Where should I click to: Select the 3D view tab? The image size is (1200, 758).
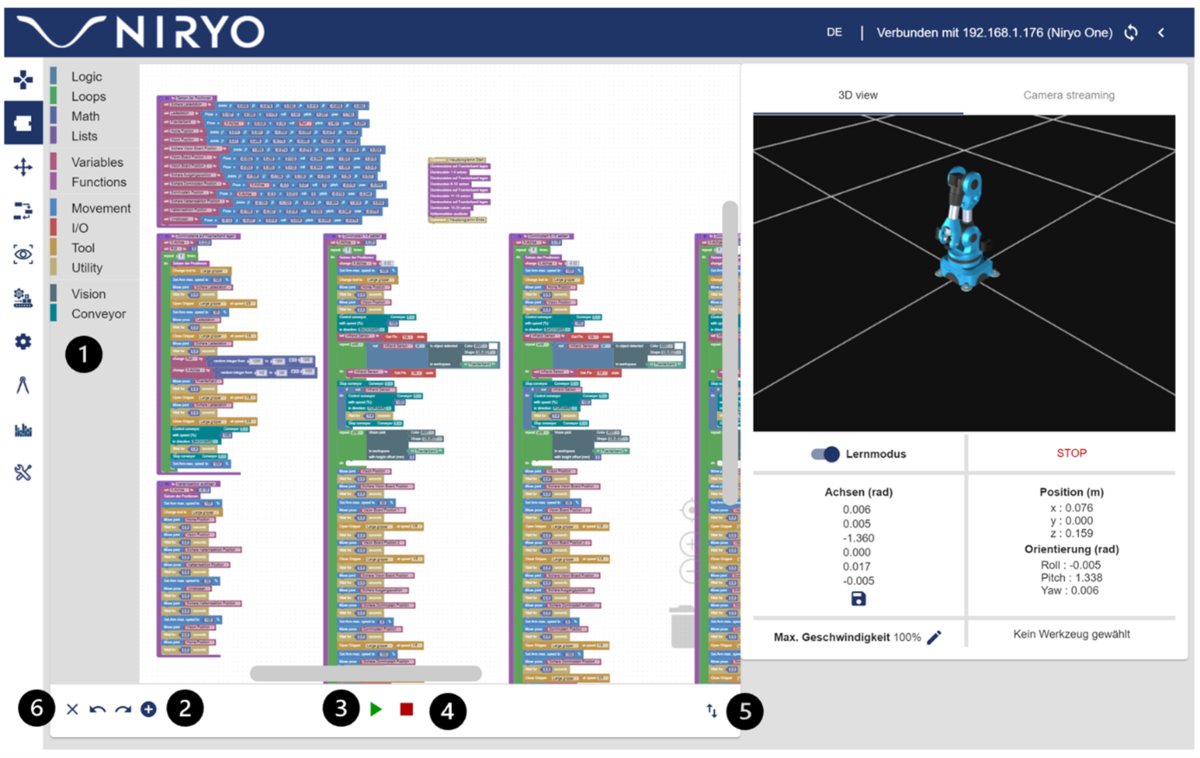(x=858, y=95)
